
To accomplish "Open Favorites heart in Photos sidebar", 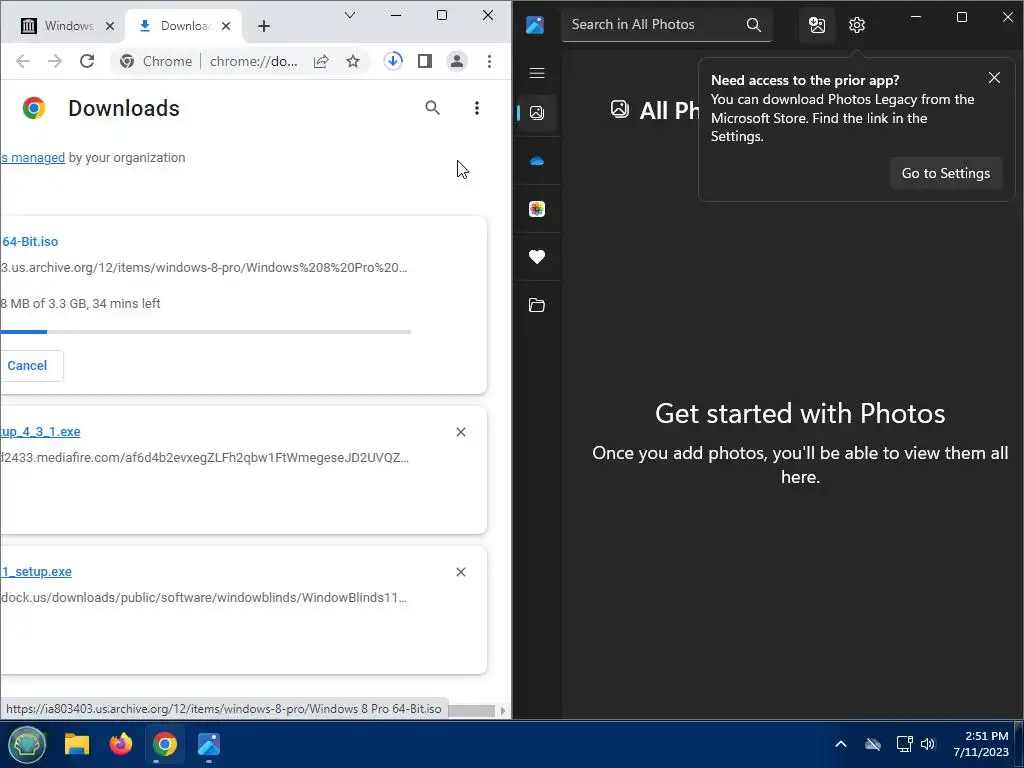I will pyautogui.click(x=537, y=257).
